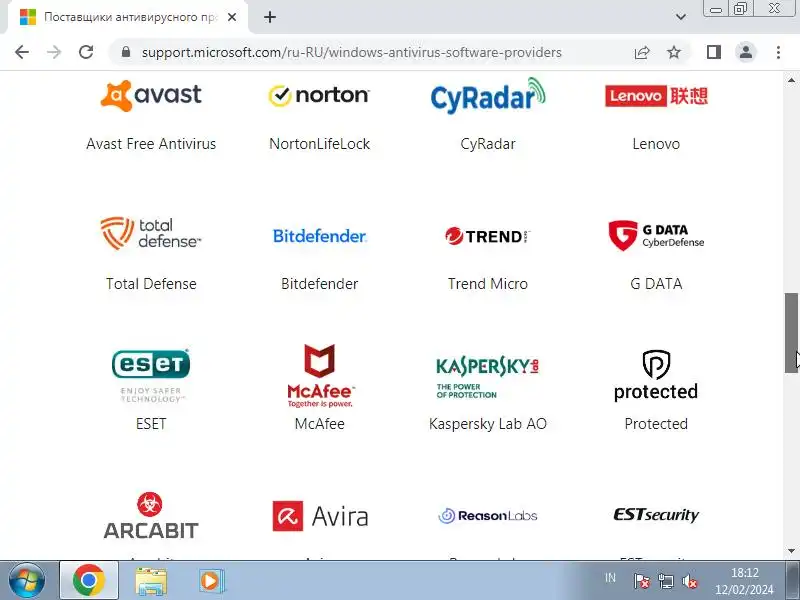800x600 pixels.
Task: Click the Arcabit logo
Action: point(151,516)
